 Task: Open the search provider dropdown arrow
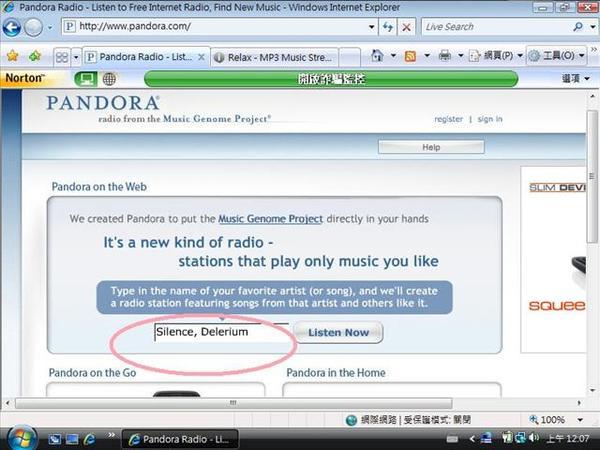(x=592, y=27)
